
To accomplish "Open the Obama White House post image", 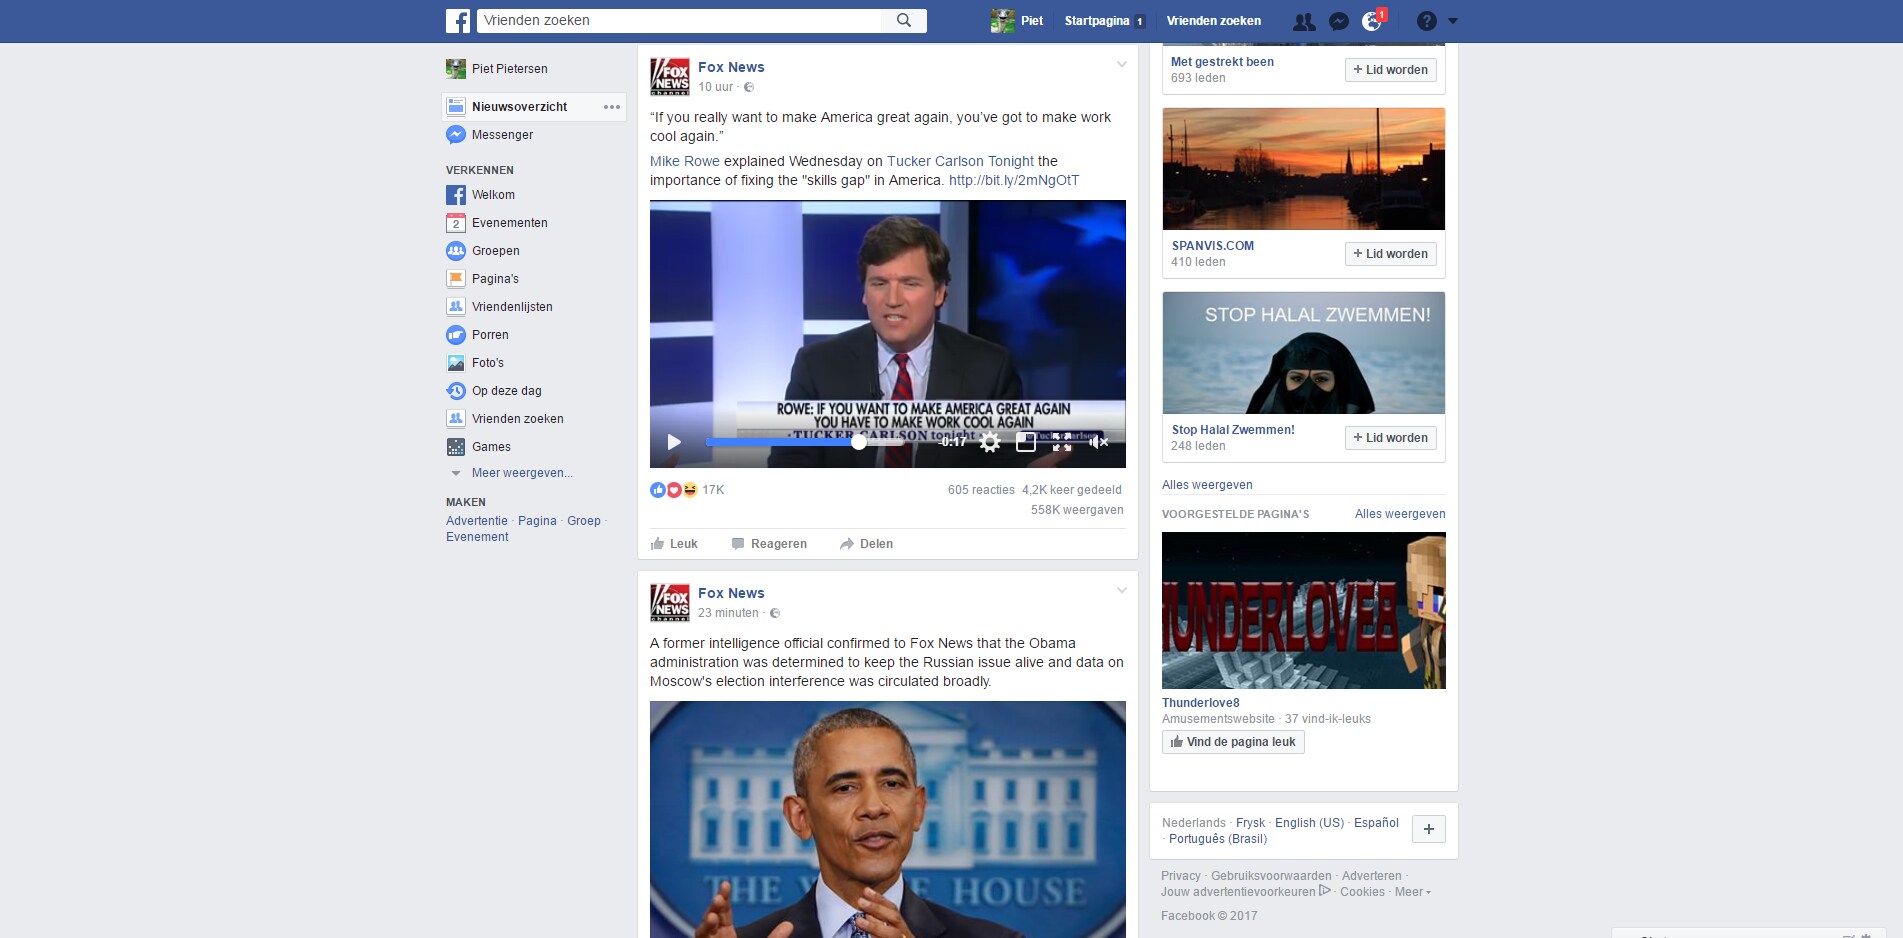I will pos(888,819).
